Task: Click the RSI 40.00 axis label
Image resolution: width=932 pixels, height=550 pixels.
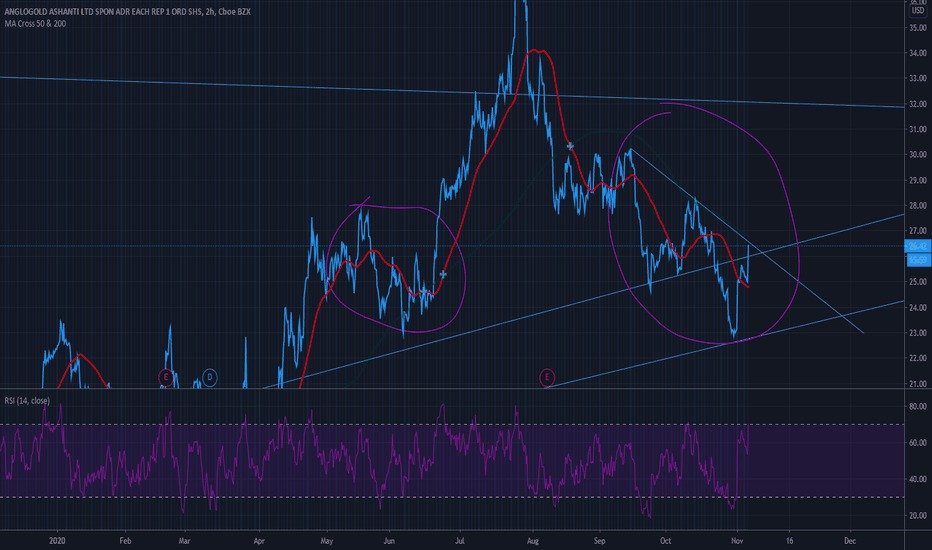Action: coord(918,479)
